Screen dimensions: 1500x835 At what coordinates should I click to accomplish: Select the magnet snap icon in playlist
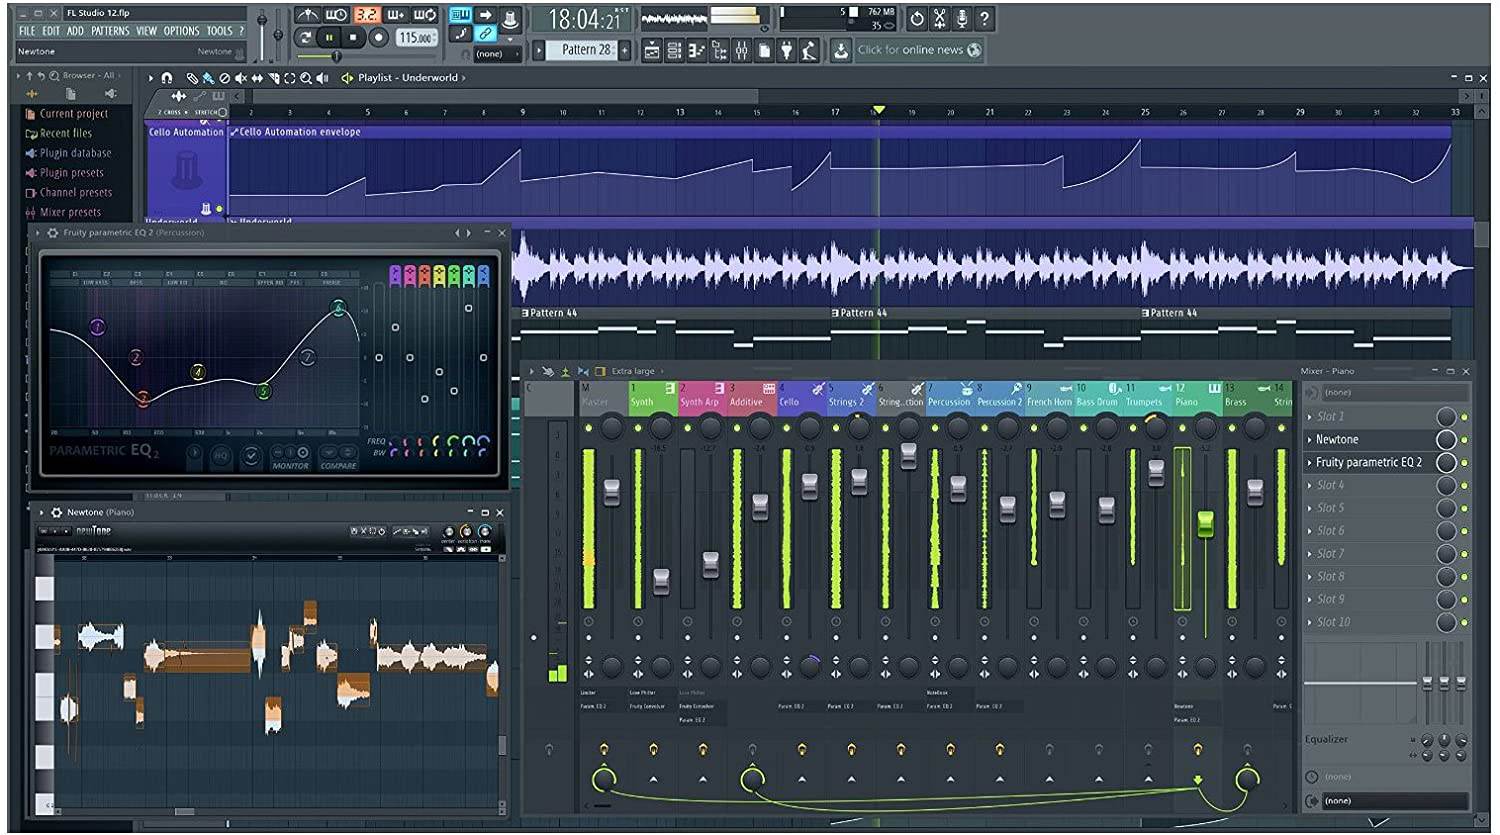point(167,78)
